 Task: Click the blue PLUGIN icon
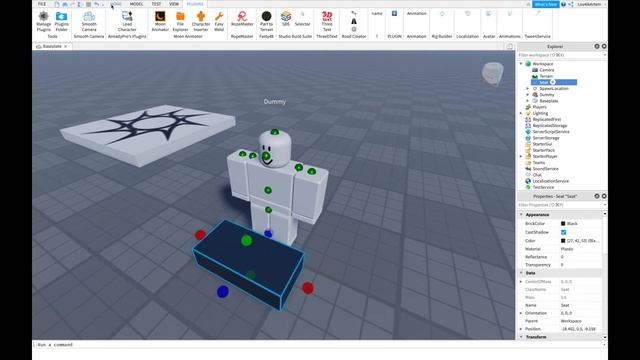point(394,13)
